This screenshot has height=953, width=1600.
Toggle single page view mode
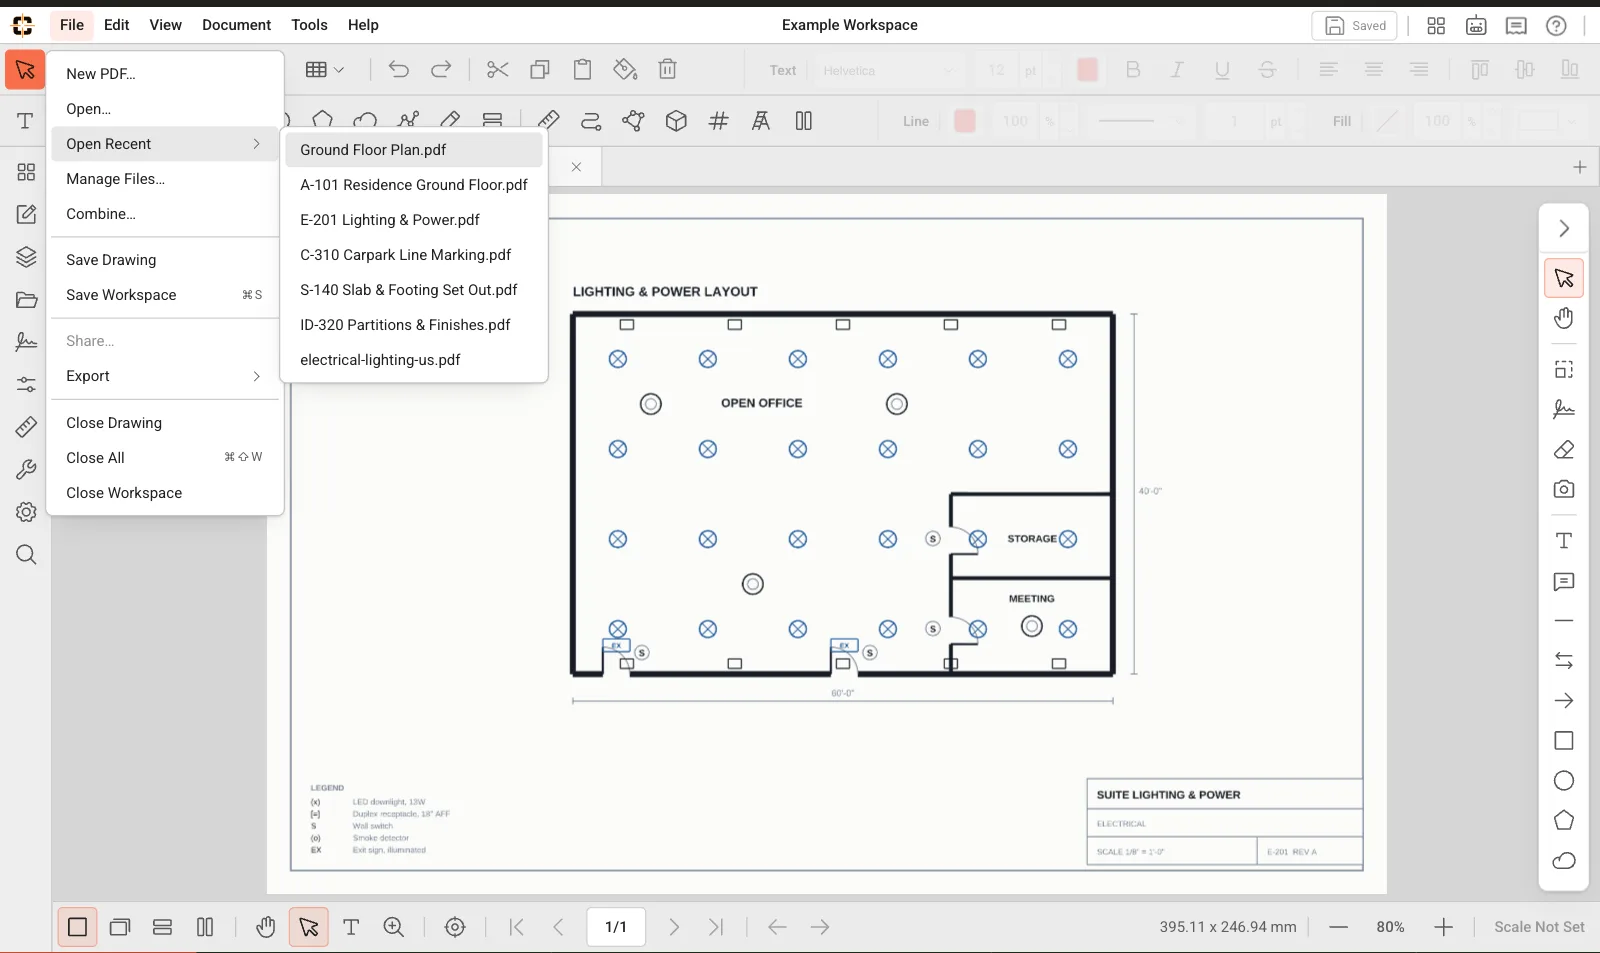click(x=77, y=927)
